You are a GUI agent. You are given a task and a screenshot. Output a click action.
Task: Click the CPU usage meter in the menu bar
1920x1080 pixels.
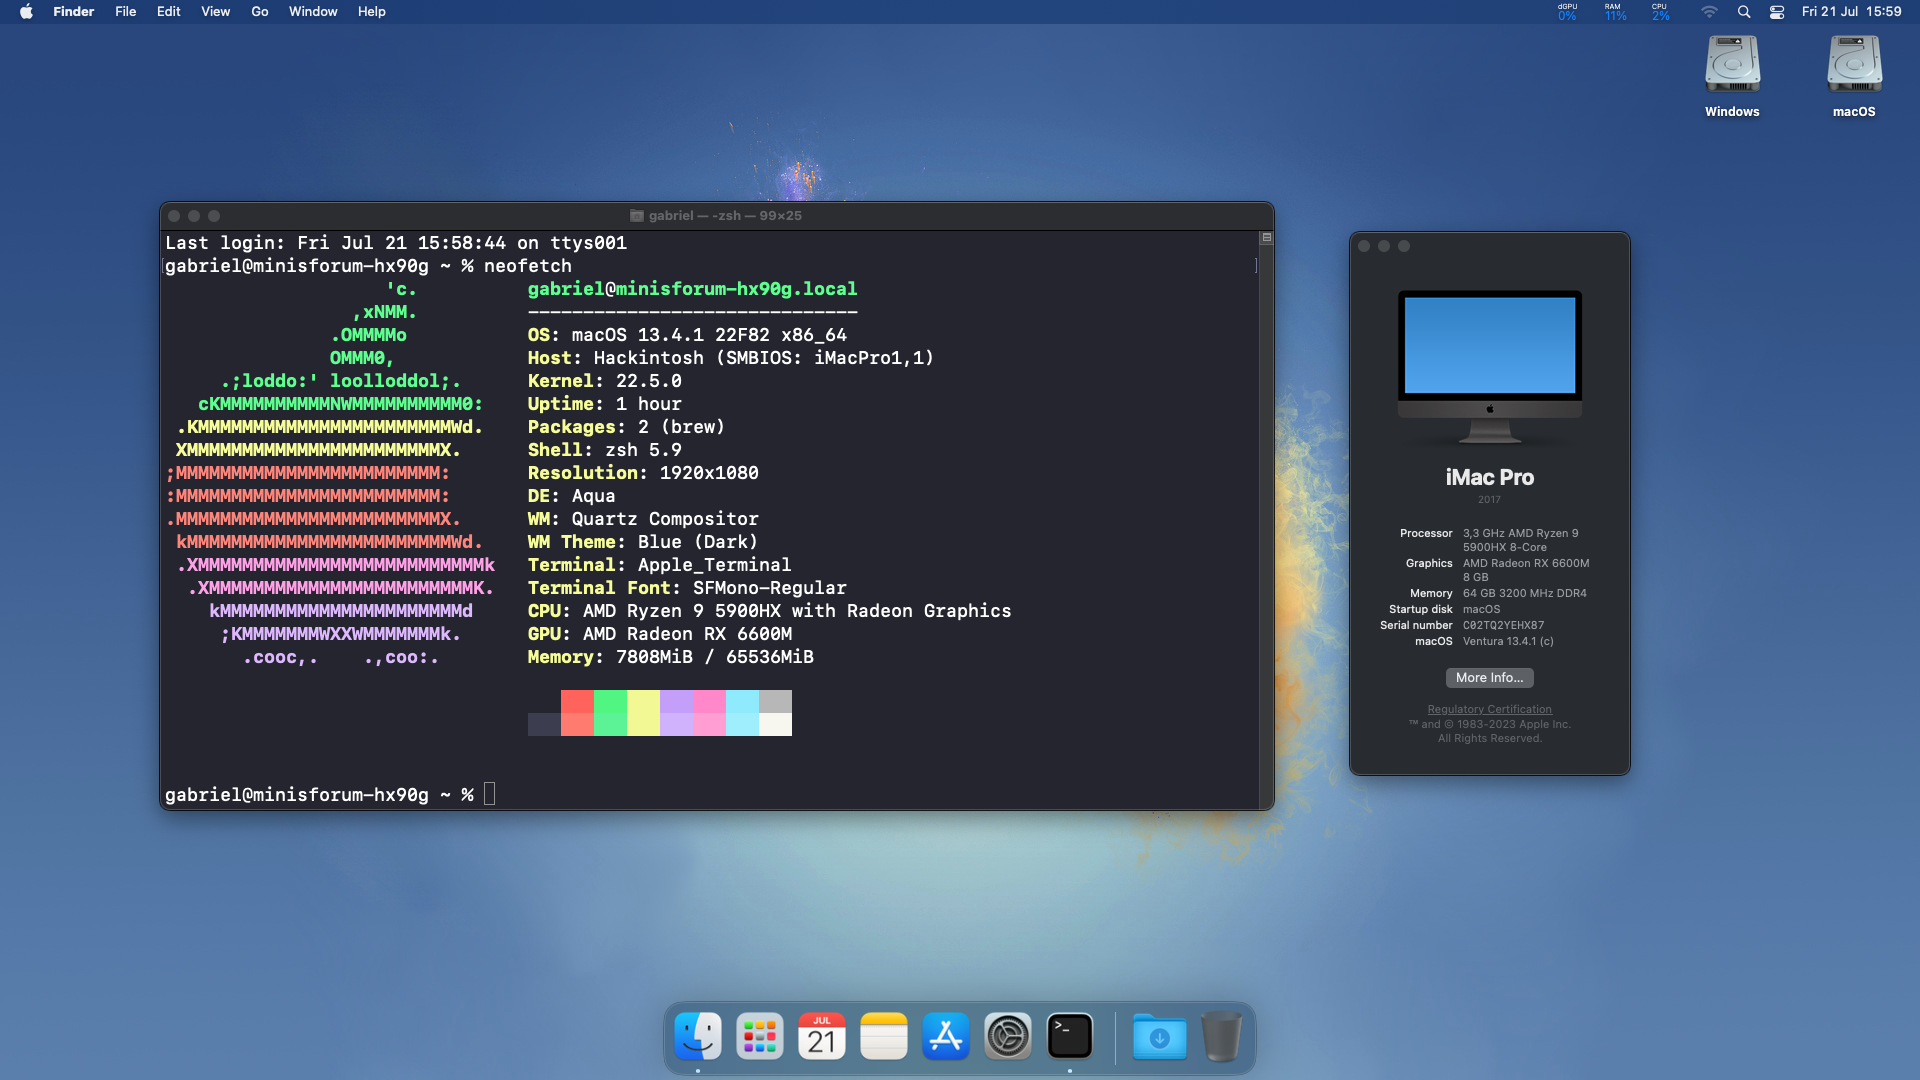point(1660,11)
